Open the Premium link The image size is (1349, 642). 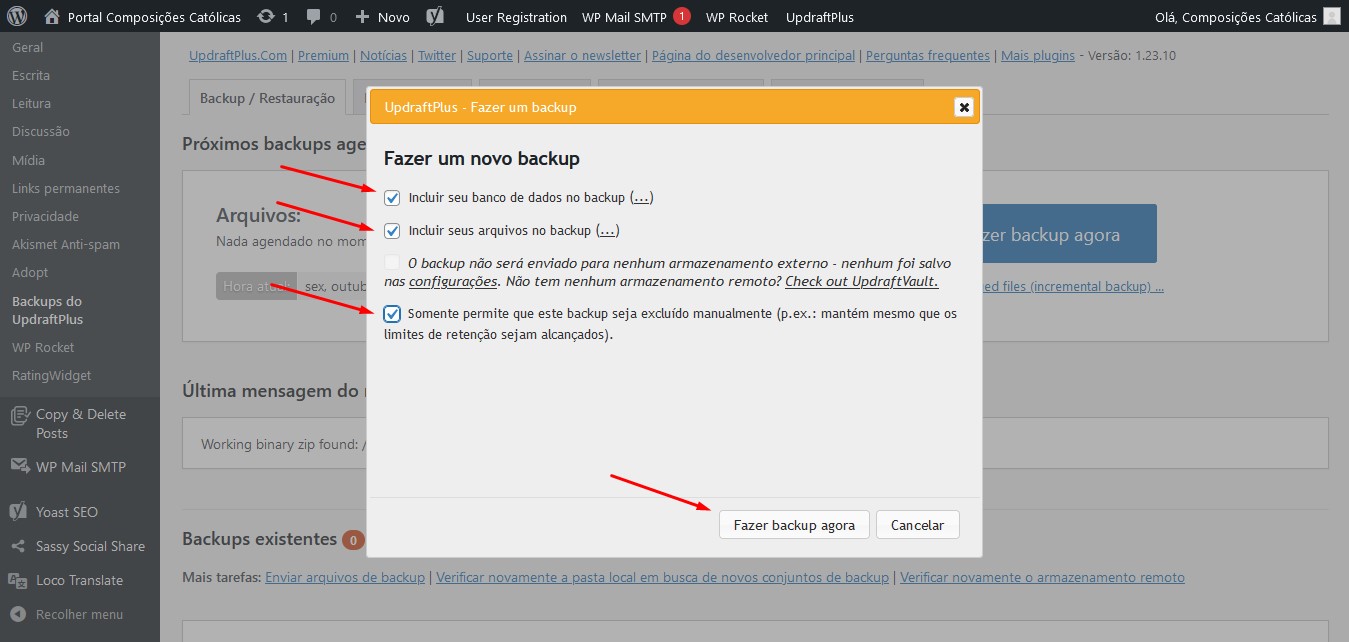(x=323, y=56)
